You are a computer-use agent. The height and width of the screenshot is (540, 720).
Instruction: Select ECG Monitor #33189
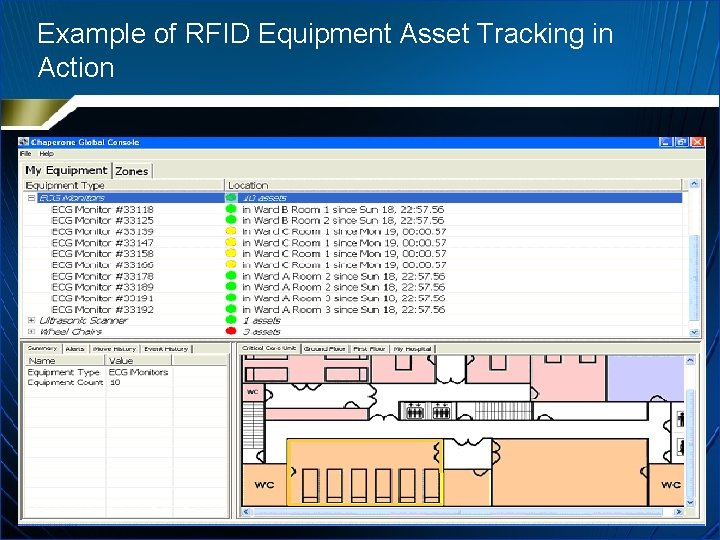(102, 287)
